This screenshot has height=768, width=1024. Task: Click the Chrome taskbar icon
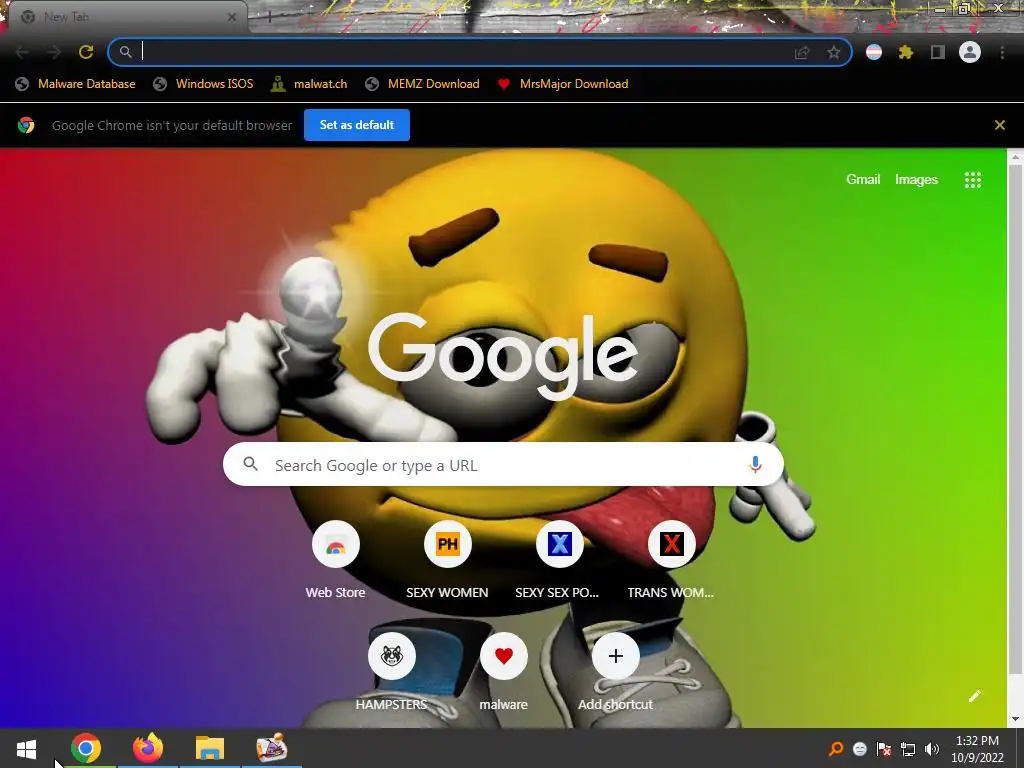point(86,748)
